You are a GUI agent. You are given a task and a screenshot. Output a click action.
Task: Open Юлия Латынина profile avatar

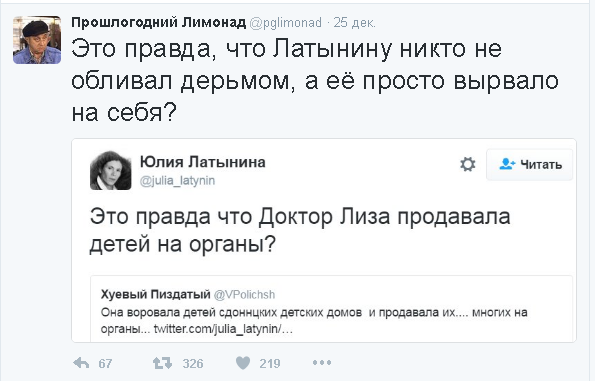(110, 170)
